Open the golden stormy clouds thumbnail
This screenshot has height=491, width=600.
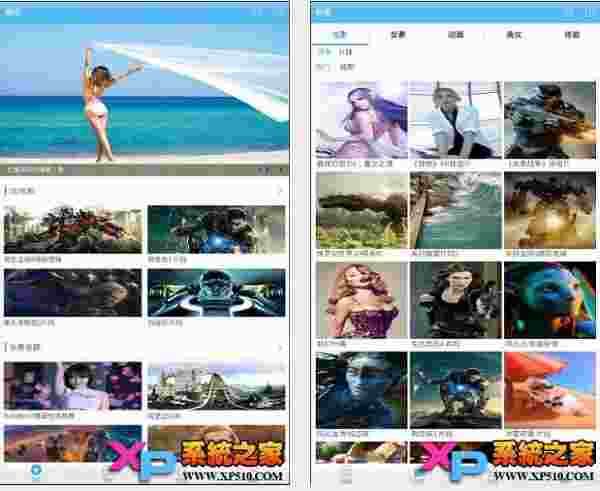[x=550, y=210]
